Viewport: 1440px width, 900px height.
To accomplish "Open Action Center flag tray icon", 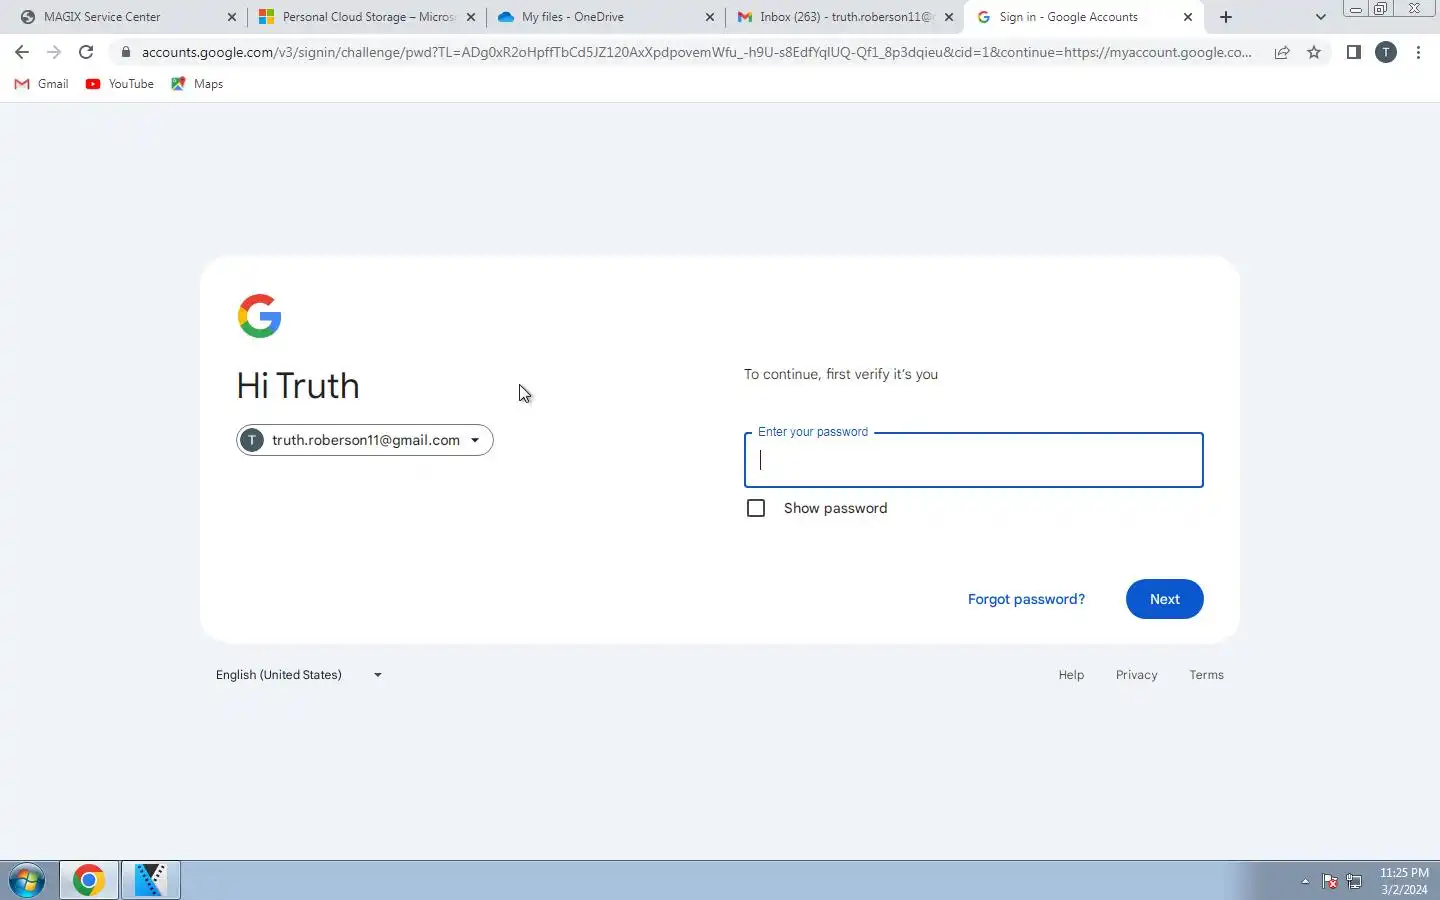I will pyautogui.click(x=1330, y=881).
